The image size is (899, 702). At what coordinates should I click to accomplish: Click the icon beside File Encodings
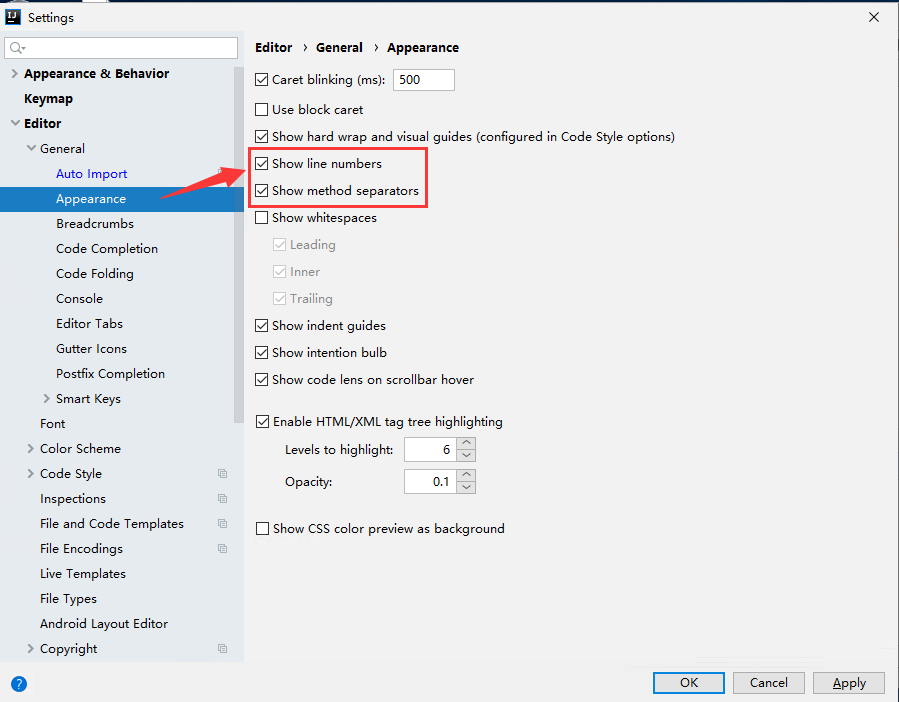pos(222,549)
